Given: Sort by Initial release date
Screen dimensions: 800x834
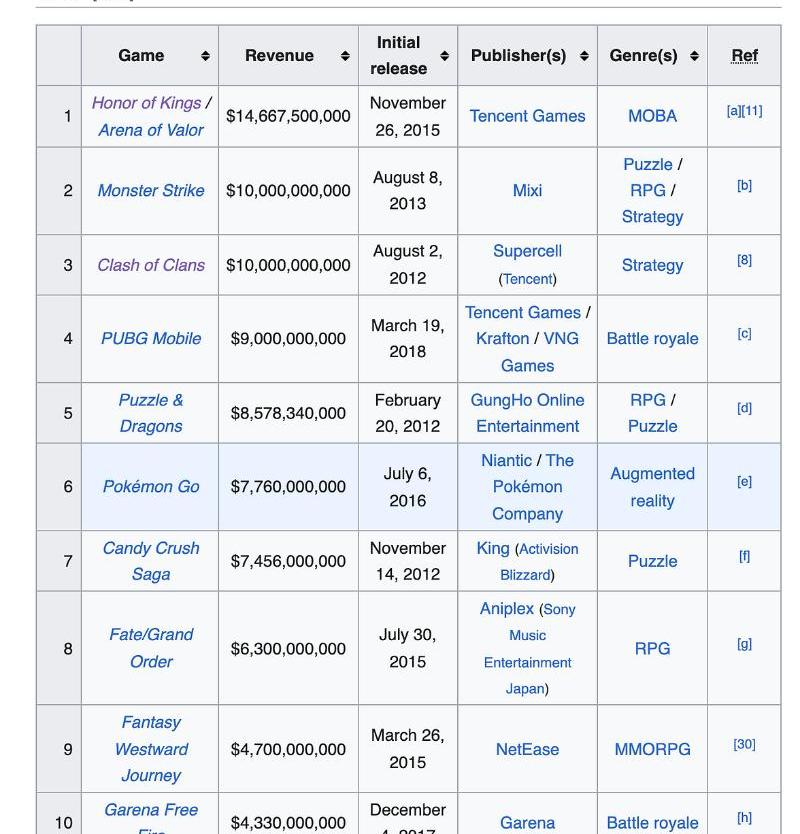Looking at the screenshot, I should [444, 56].
